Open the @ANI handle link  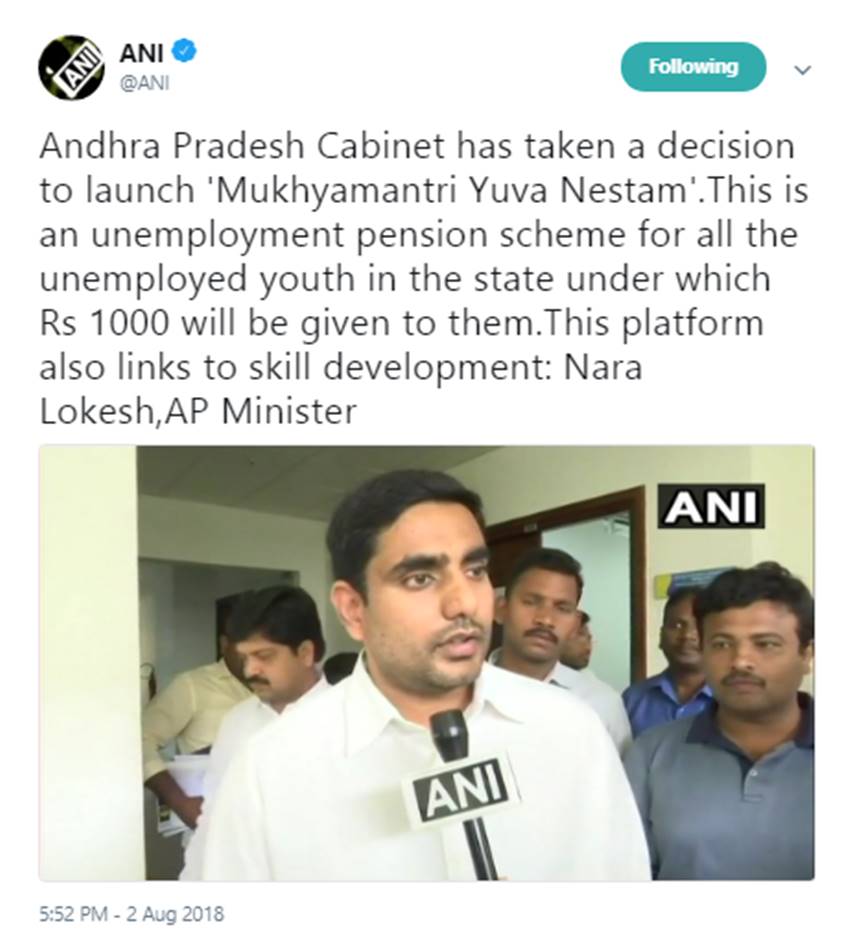(144, 83)
